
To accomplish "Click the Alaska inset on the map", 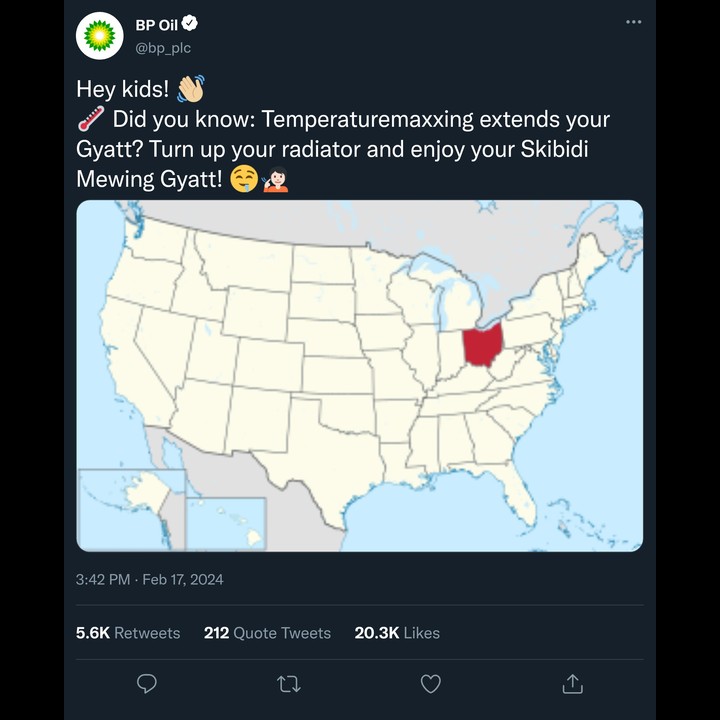I will (131, 509).
